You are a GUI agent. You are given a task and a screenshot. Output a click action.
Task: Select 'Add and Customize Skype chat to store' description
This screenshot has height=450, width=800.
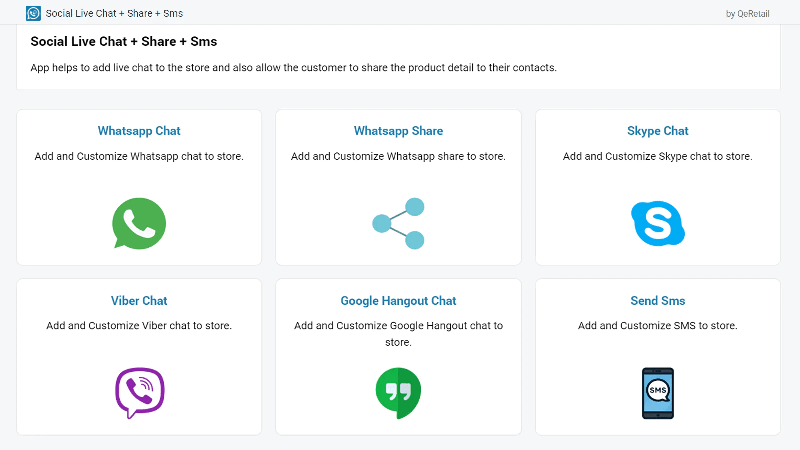pyautogui.click(x=658, y=156)
